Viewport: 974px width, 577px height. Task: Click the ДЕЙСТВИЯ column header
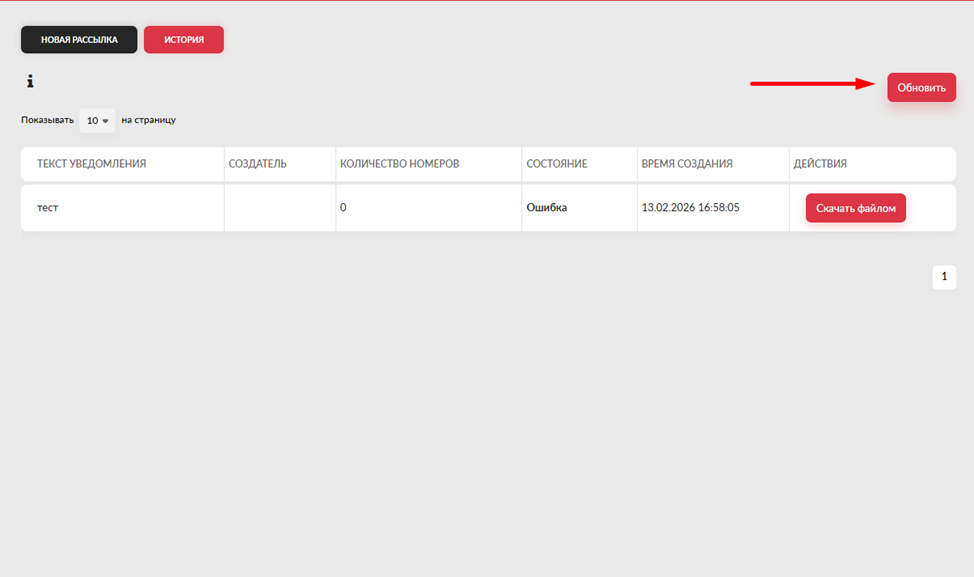820,164
